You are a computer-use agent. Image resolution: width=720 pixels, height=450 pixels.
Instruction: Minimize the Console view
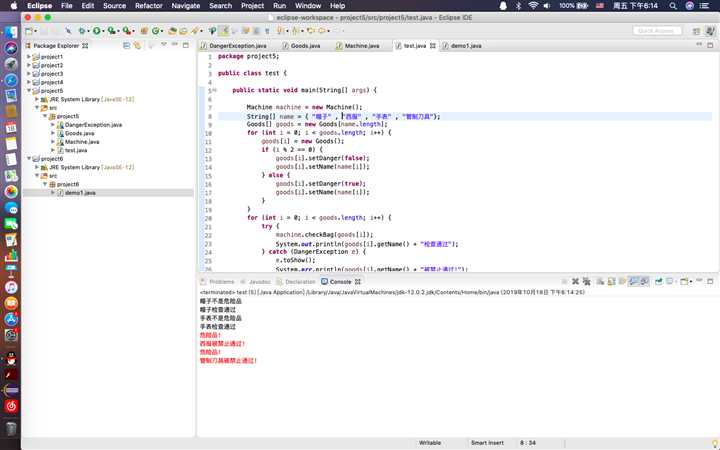(x=699, y=281)
